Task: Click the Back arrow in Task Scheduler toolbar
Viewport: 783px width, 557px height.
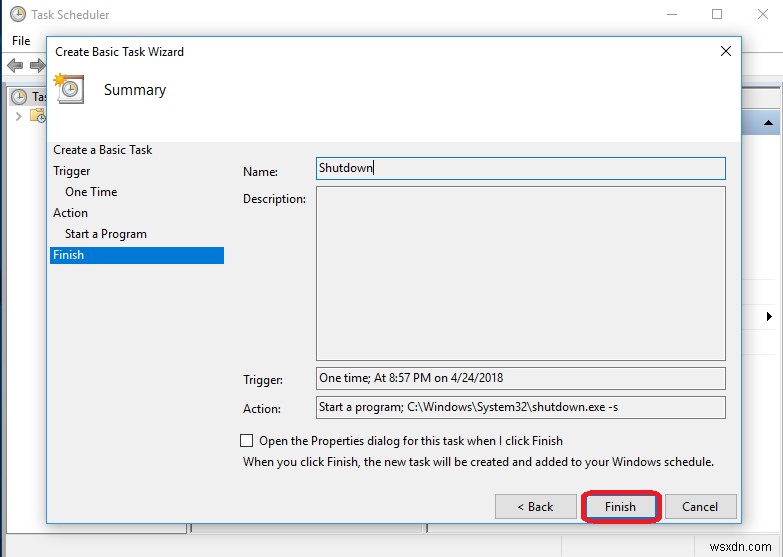Action: point(15,65)
